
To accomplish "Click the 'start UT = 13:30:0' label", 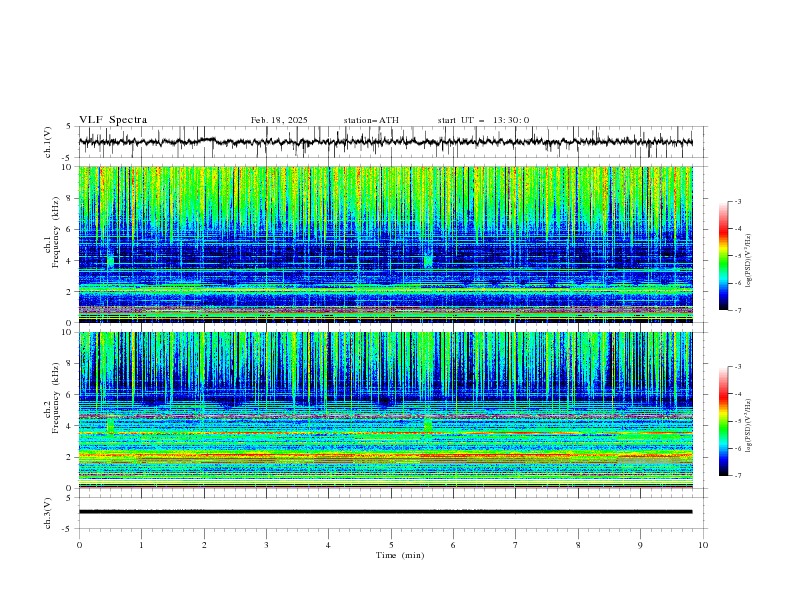I will click(x=483, y=120).
